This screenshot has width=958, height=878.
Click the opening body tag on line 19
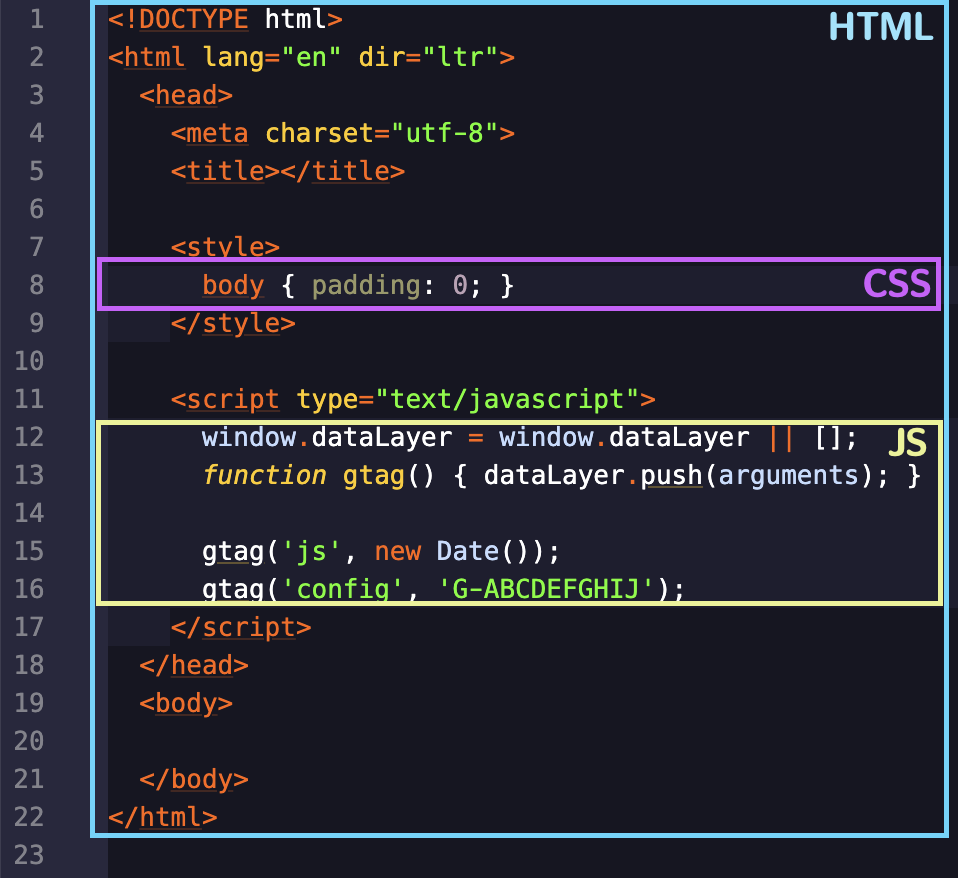coord(186,704)
